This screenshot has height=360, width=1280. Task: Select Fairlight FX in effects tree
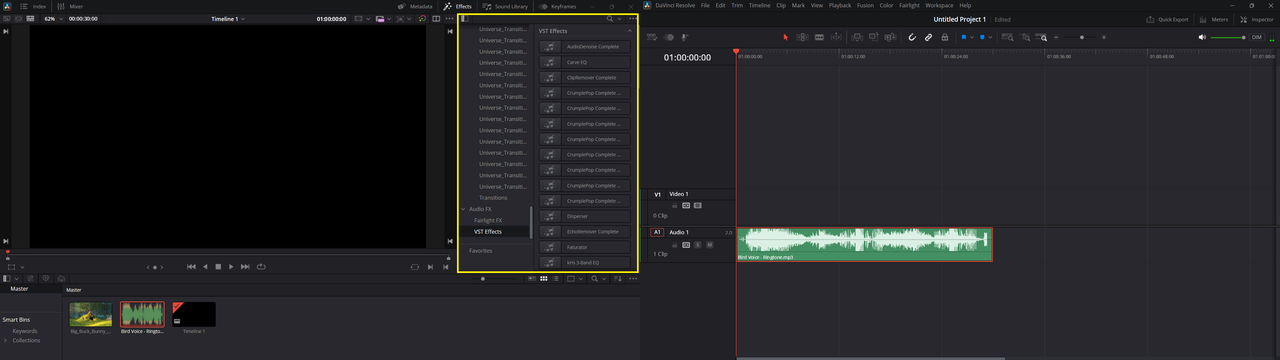point(488,220)
